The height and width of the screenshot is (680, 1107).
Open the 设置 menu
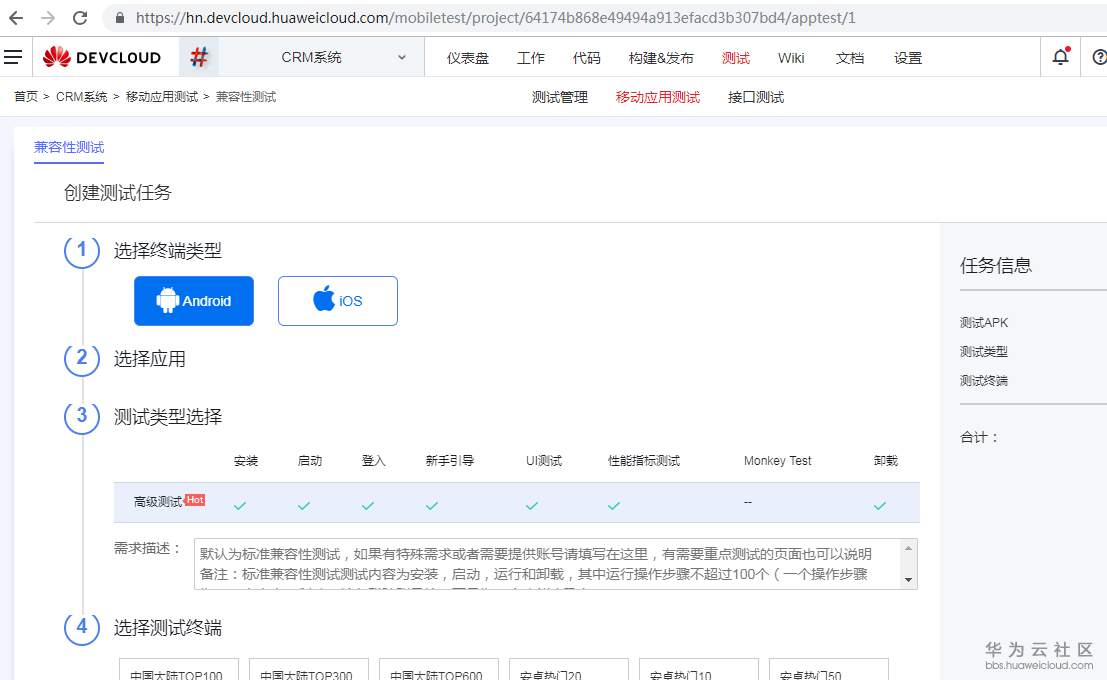pos(908,58)
